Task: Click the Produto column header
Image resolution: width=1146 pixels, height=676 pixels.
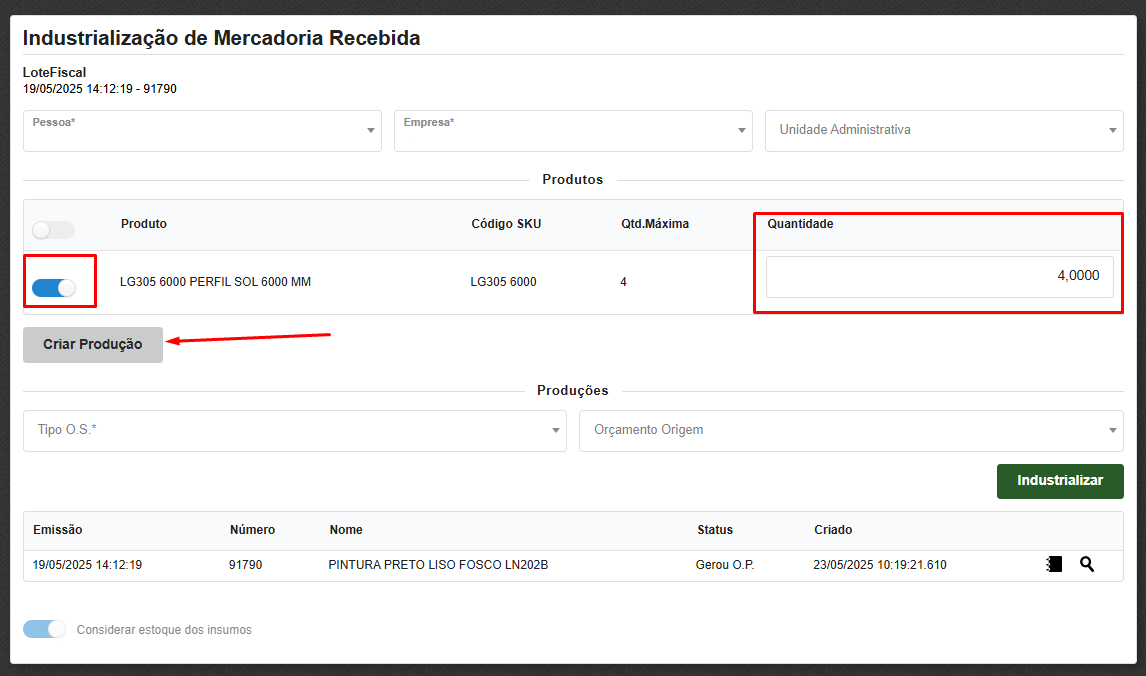Action: pos(144,223)
